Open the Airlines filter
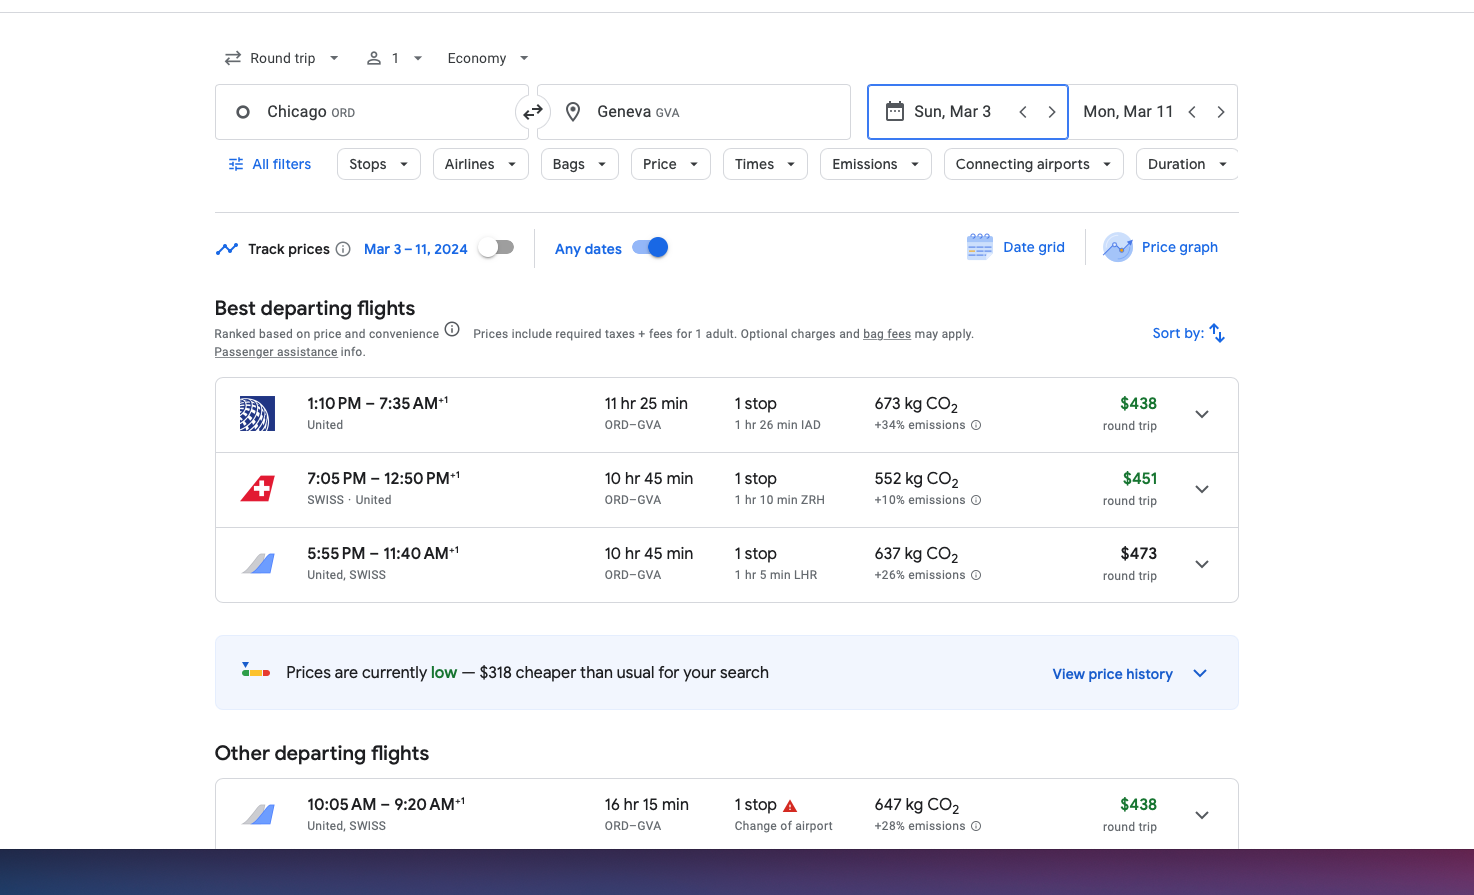1474x895 pixels. pyautogui.click(x=480, y=164)
